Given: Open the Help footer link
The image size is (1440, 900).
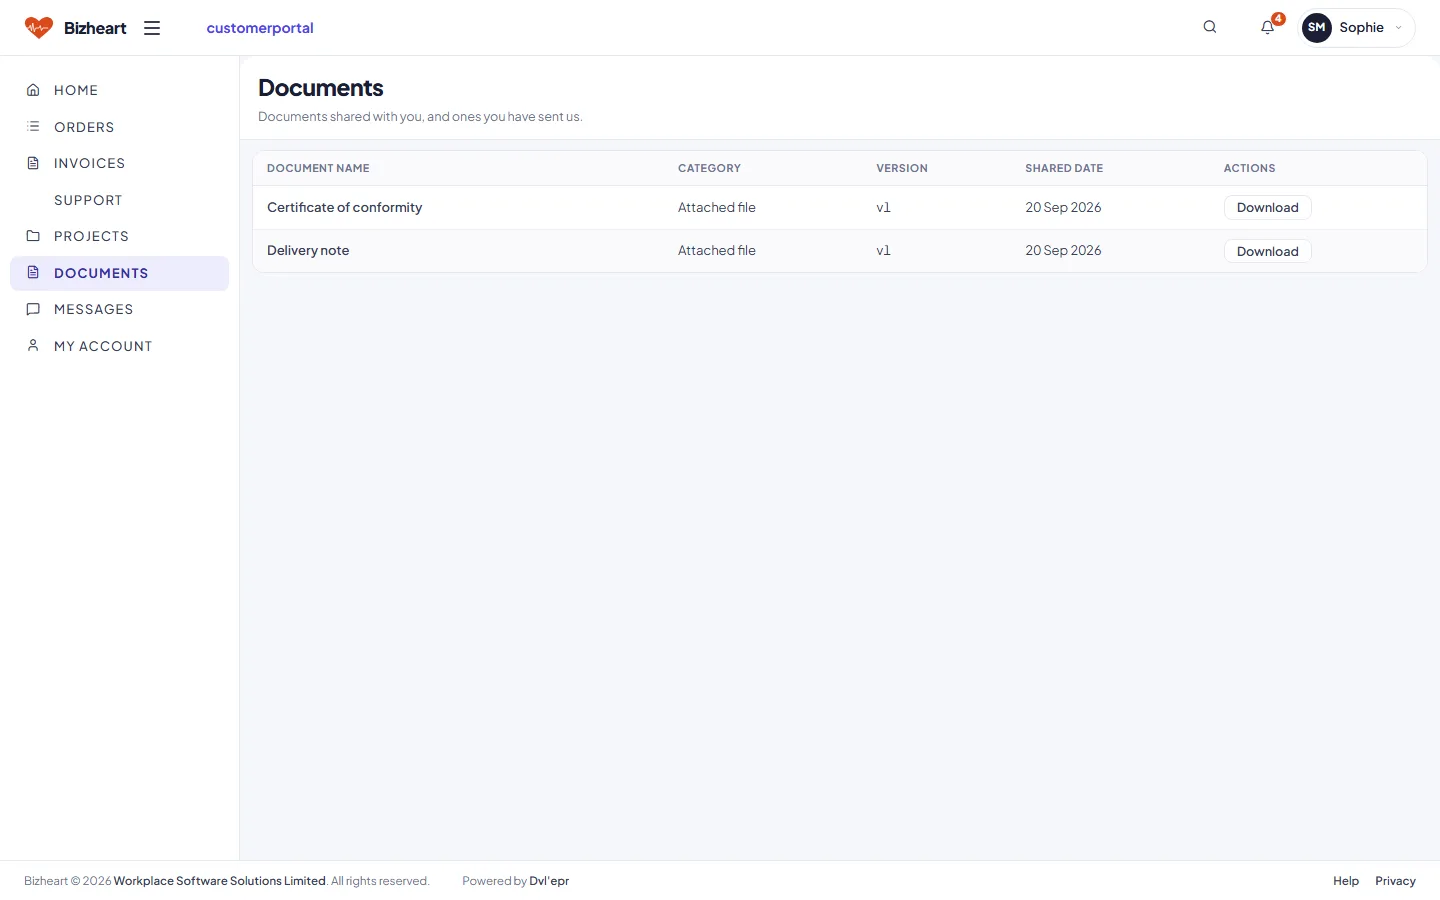Looking at the screenshot, I should 1346,881.
